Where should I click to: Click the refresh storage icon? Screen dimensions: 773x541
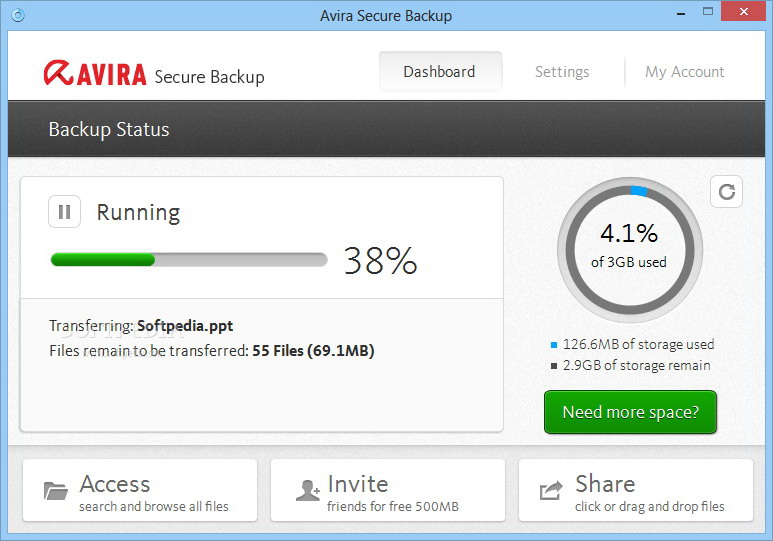coord(726,192)
